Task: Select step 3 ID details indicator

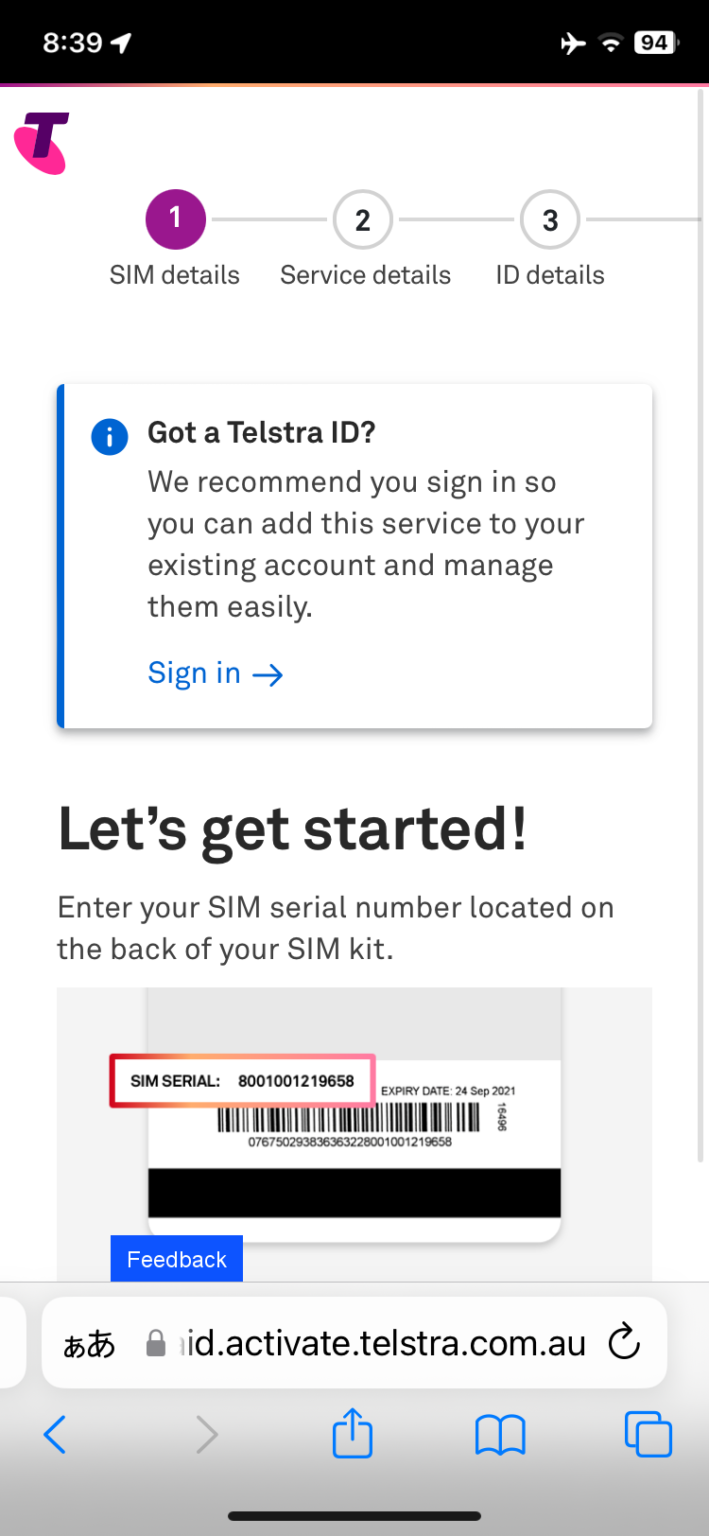Action: (x=549, y=219)
